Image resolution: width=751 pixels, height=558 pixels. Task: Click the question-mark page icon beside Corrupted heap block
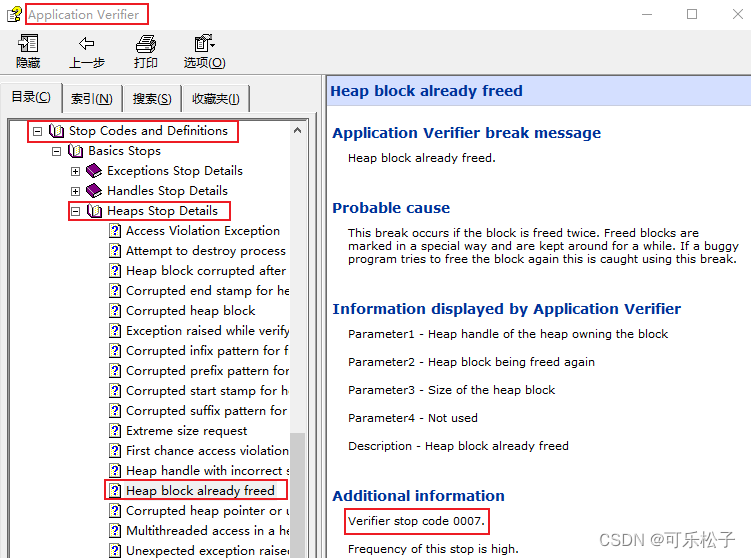[115, 311]
